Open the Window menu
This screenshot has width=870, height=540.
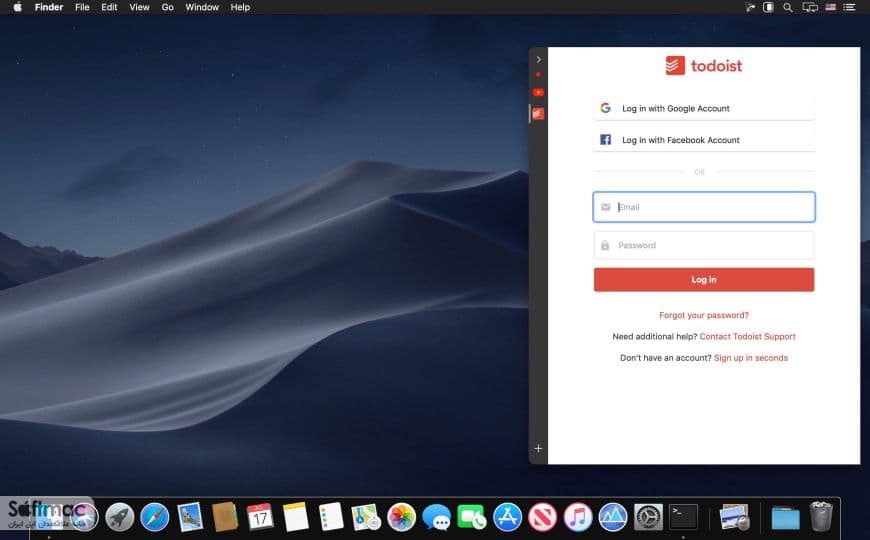(202, 7)
